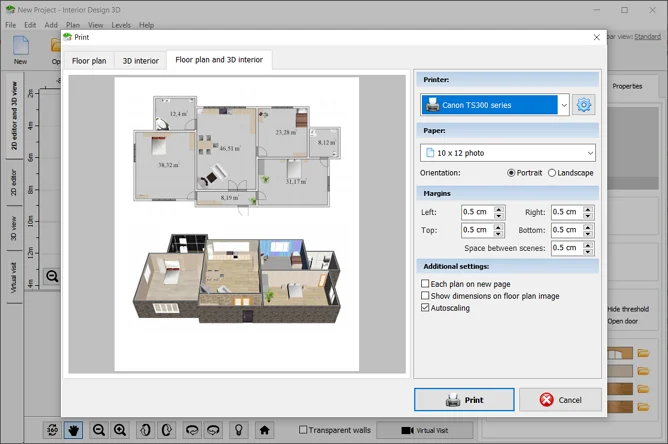Open Properties tab in main window

click(x=627, y=86)
